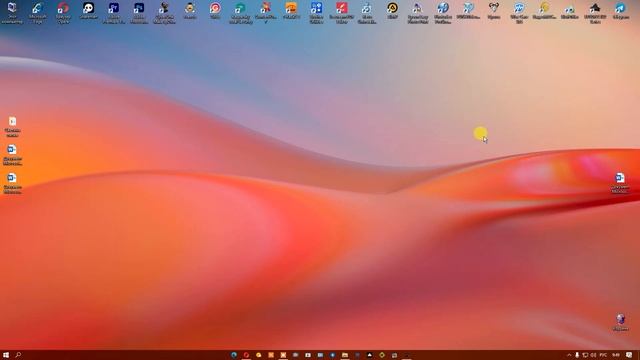Image resolution: width=640 pixels, height=360 pixels.
Task: Switch the РУС input language indicator
Action: (603, 355)
